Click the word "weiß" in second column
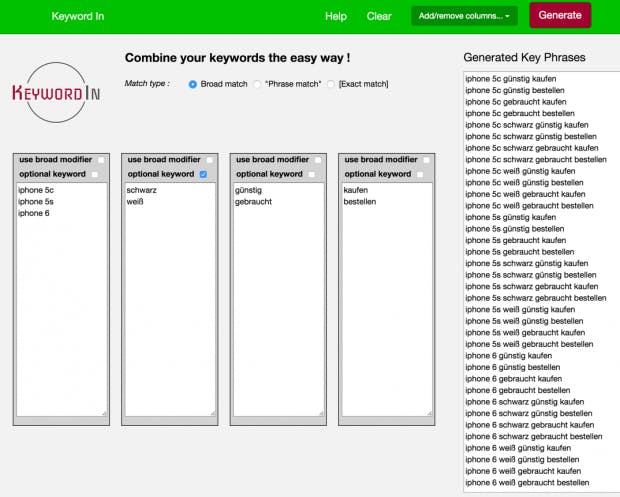Viewport: 620px width, 497px height. (x=135, y=202)
